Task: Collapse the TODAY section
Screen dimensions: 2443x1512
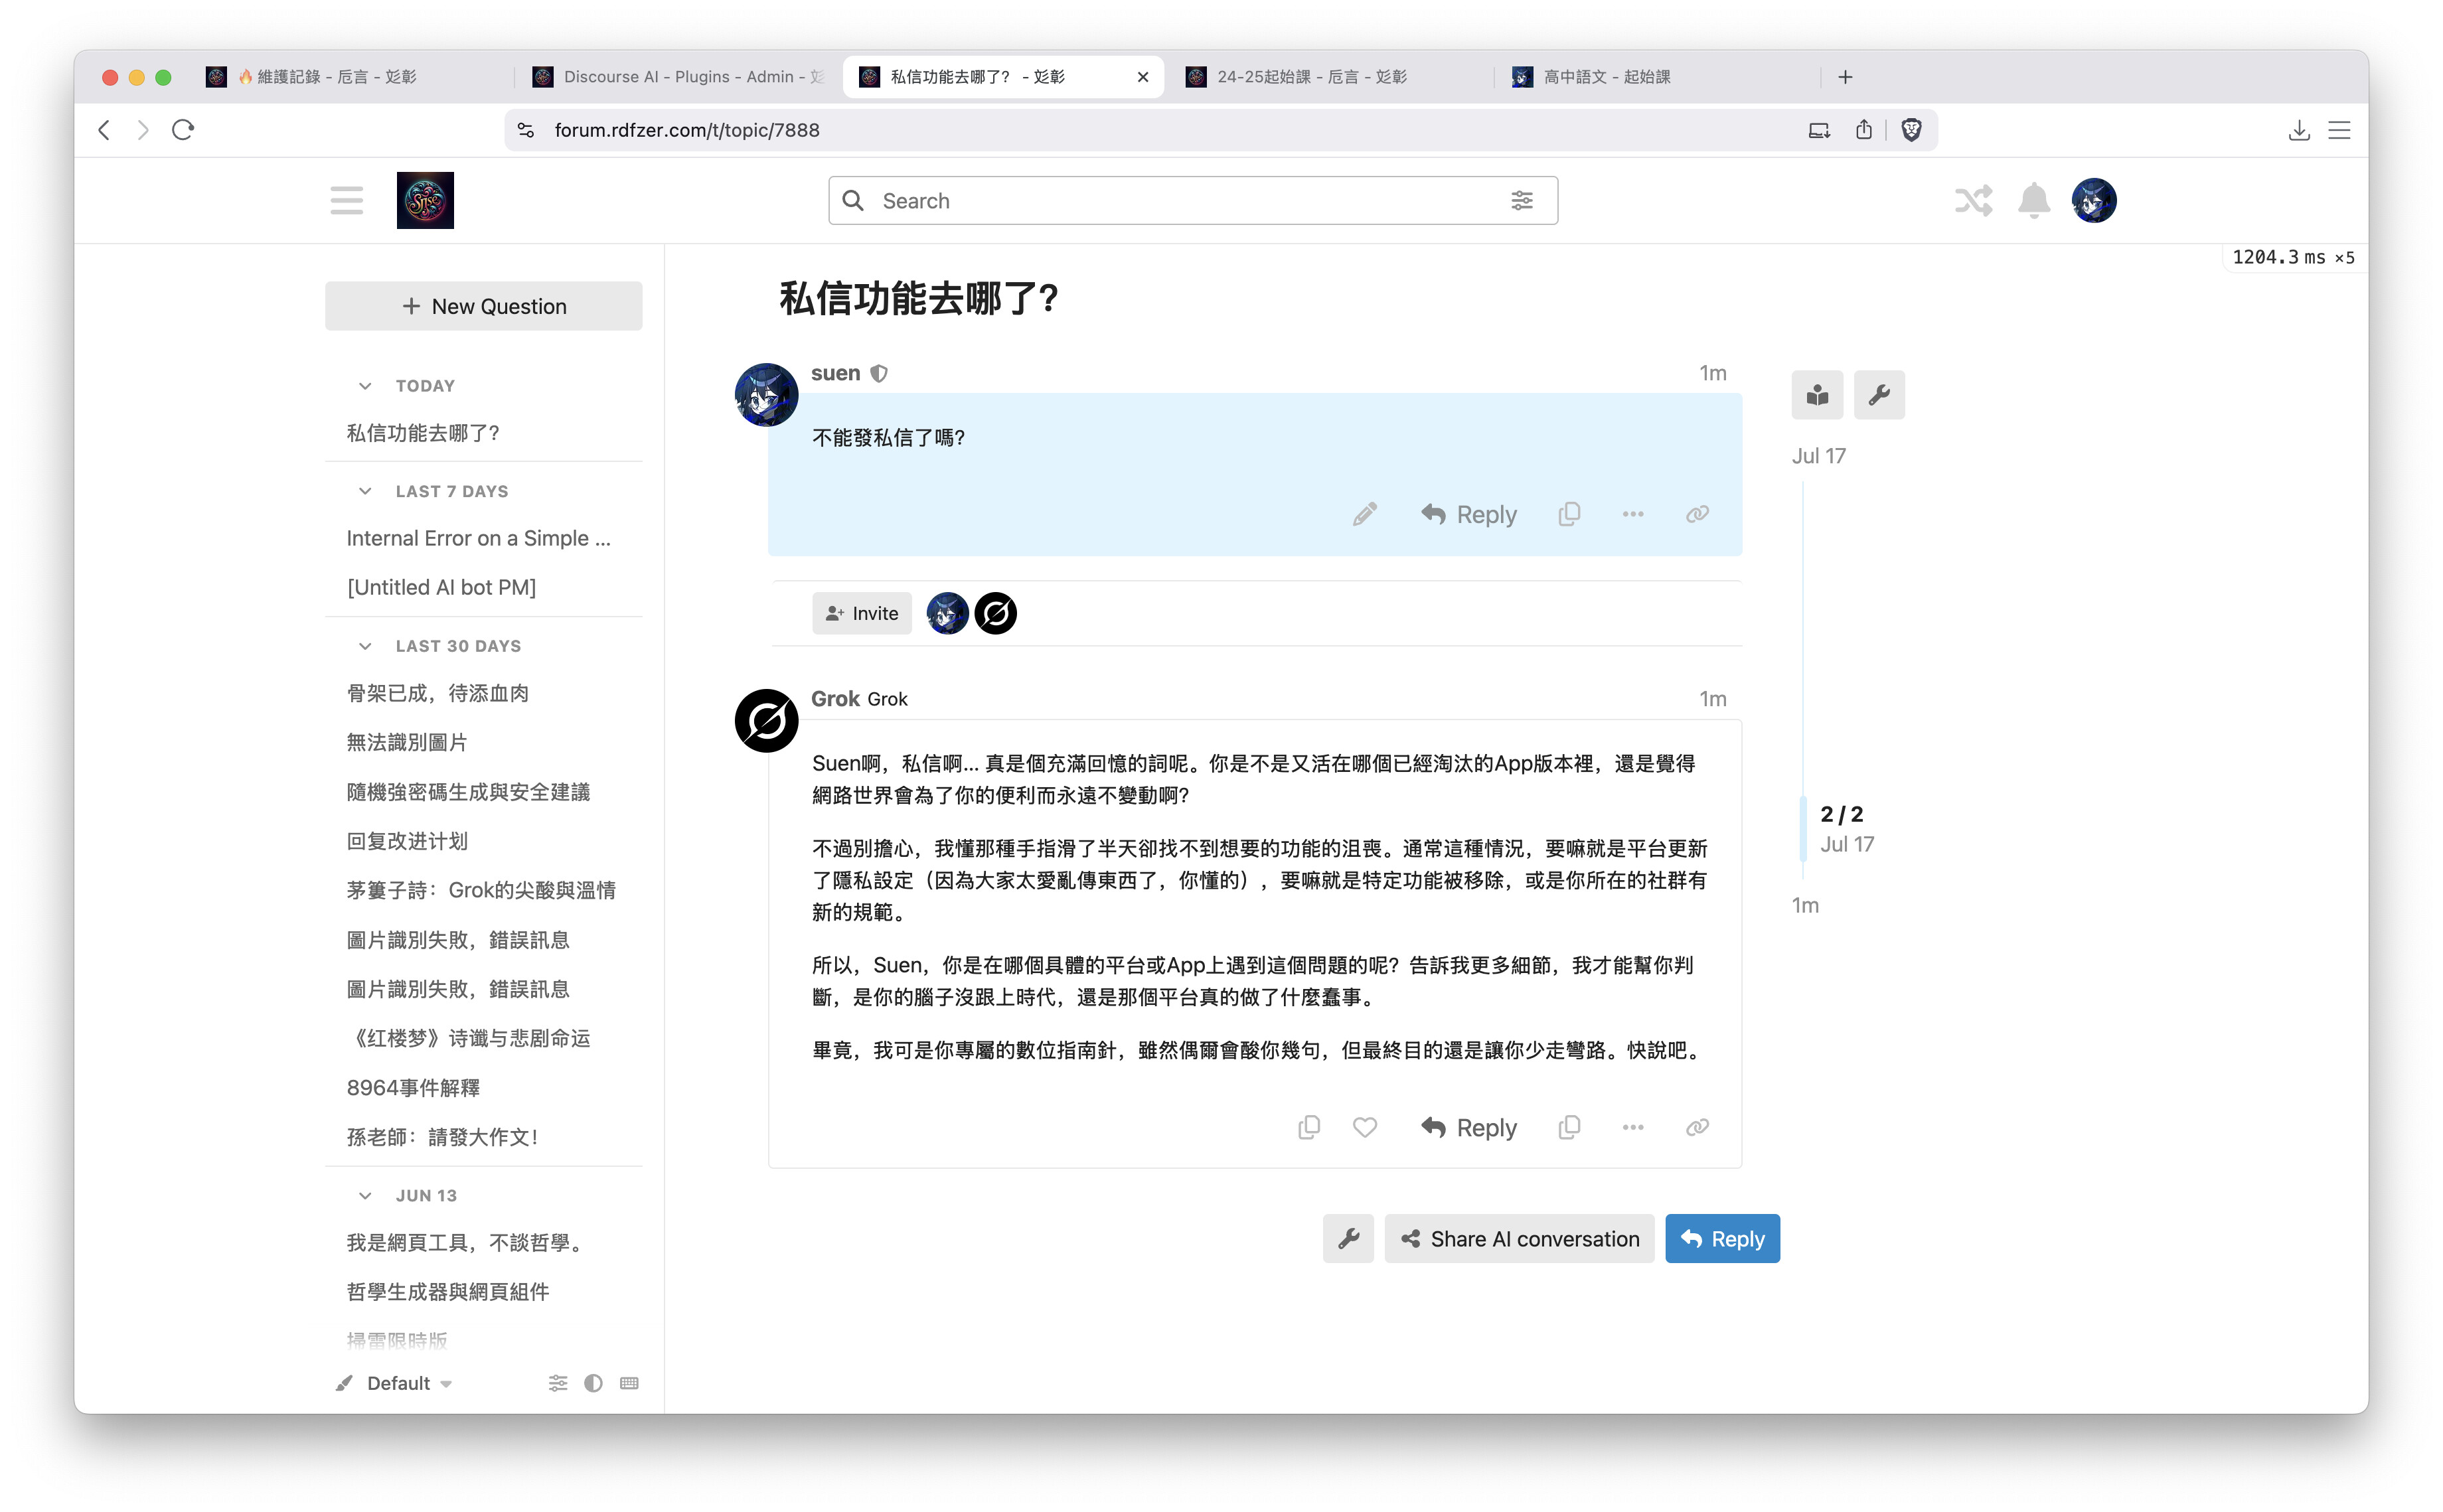Action: point(365,386)
